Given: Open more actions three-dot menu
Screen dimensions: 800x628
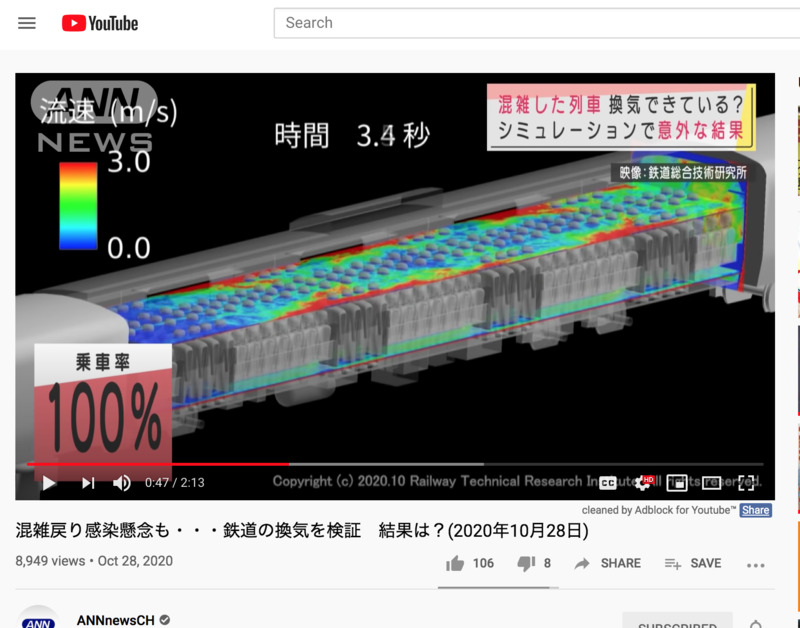Looking at the screenshot, I should pyautogui.click(x=755, y=565).
